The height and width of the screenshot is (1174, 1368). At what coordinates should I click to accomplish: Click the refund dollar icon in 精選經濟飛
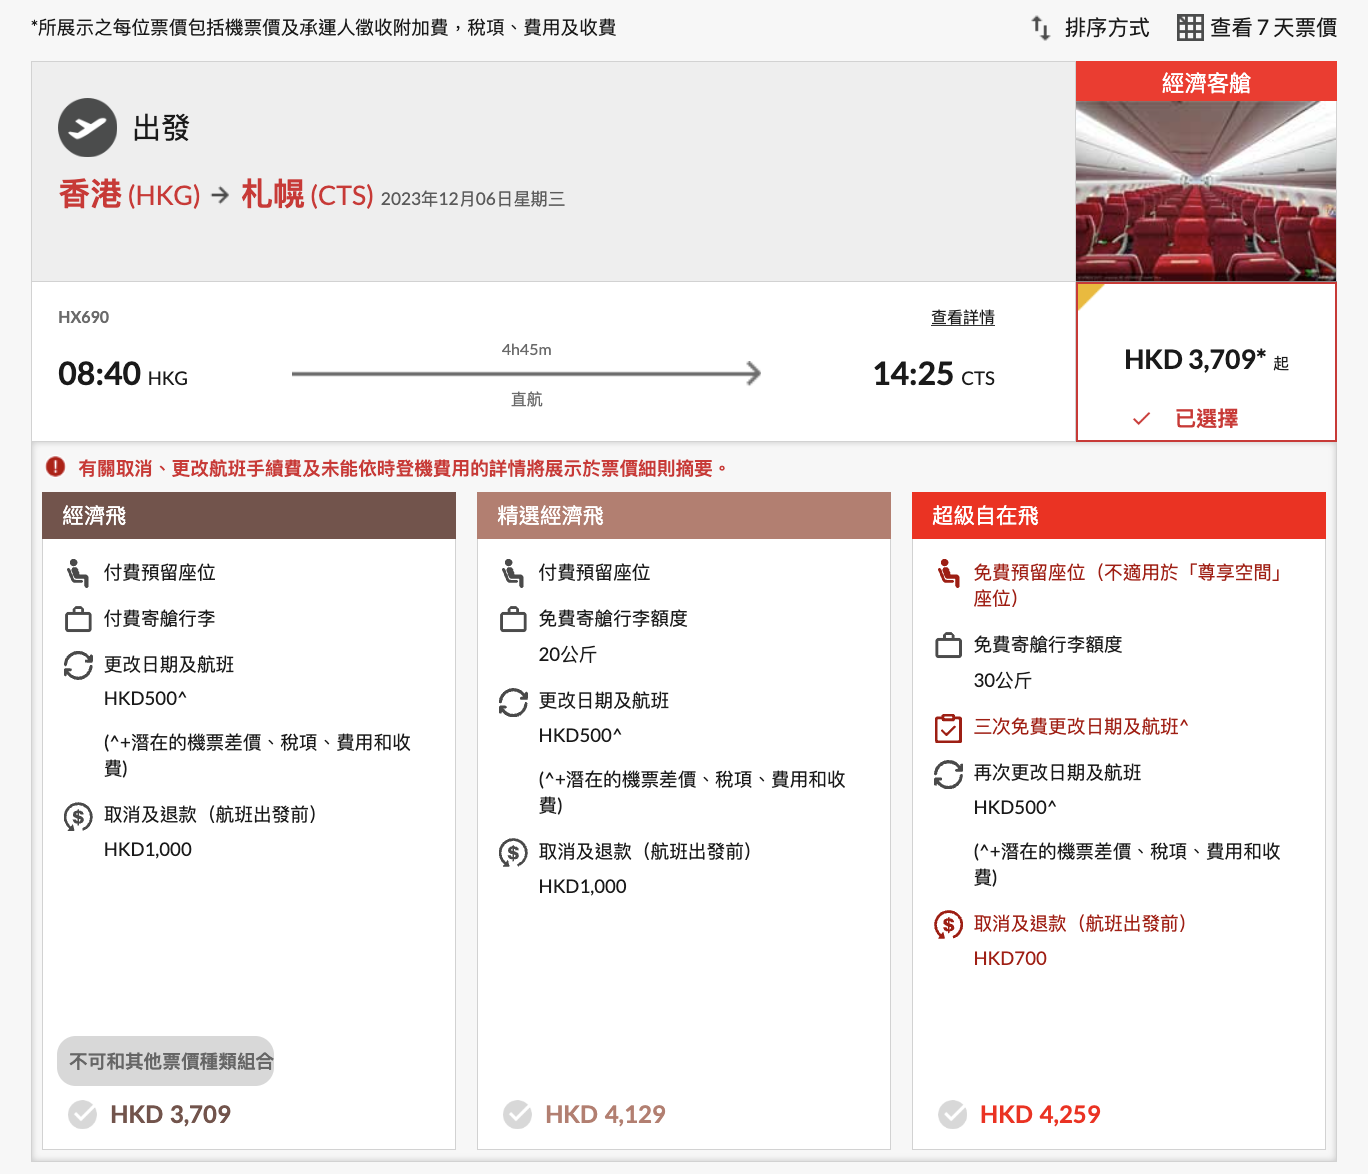click(x=513, y=853)
